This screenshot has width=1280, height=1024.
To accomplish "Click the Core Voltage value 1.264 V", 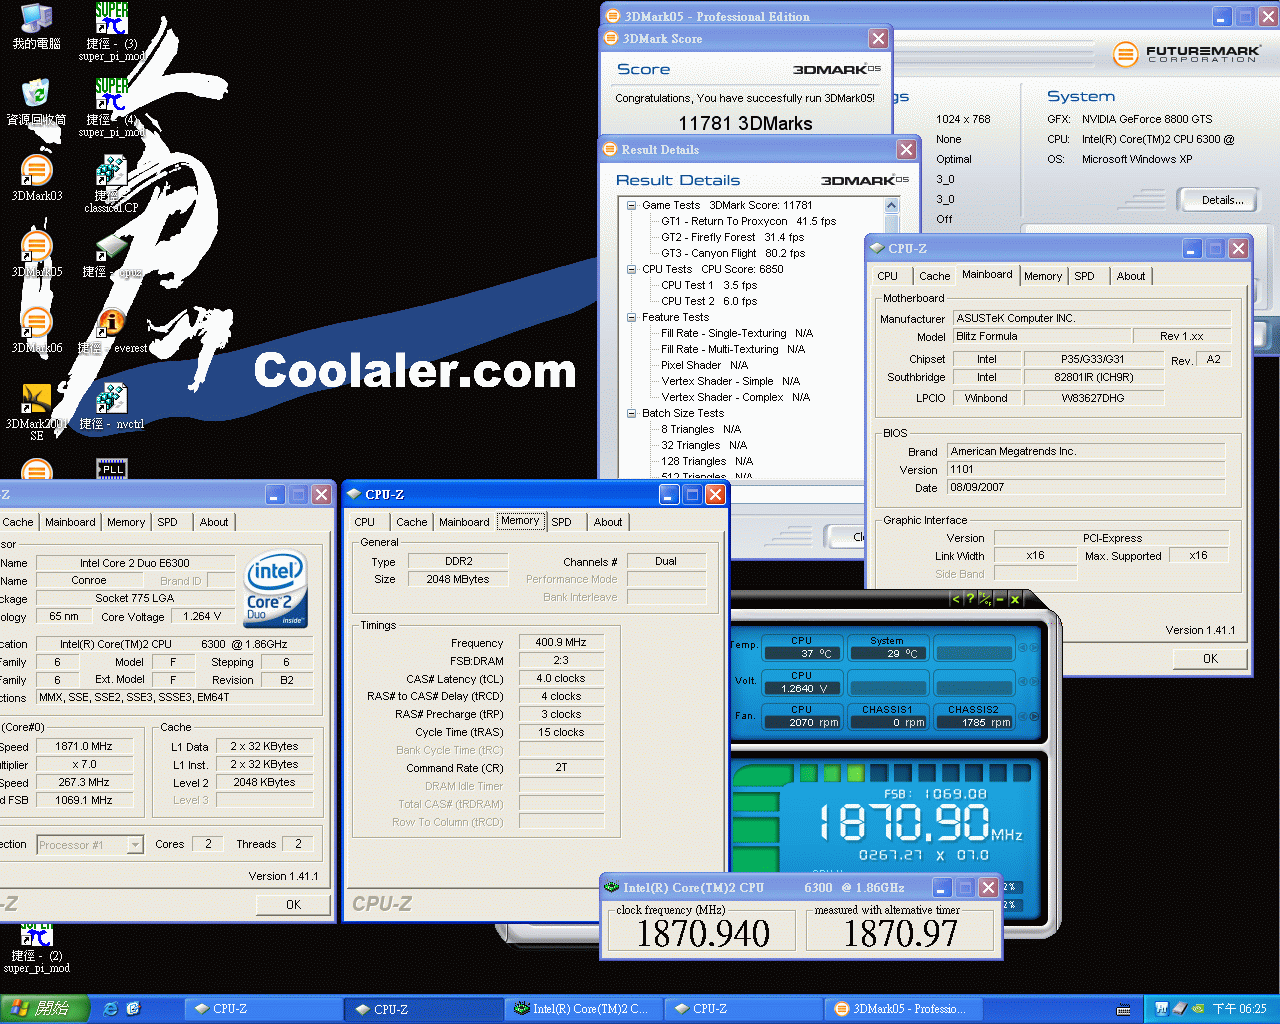I will pos(203,616).
